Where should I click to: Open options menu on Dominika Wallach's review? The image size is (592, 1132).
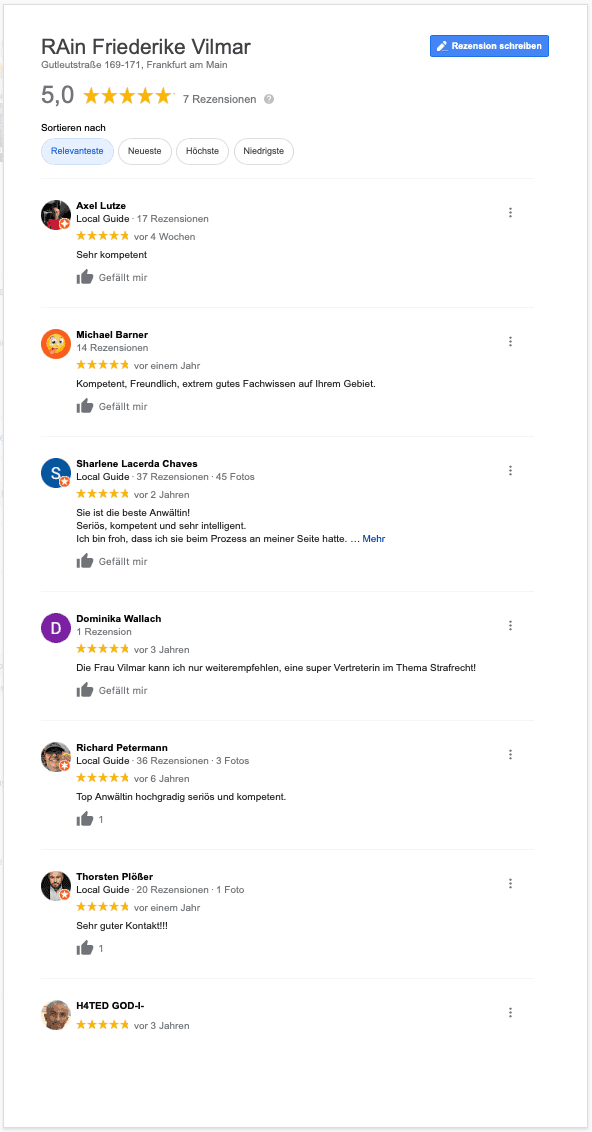point(510,625)
